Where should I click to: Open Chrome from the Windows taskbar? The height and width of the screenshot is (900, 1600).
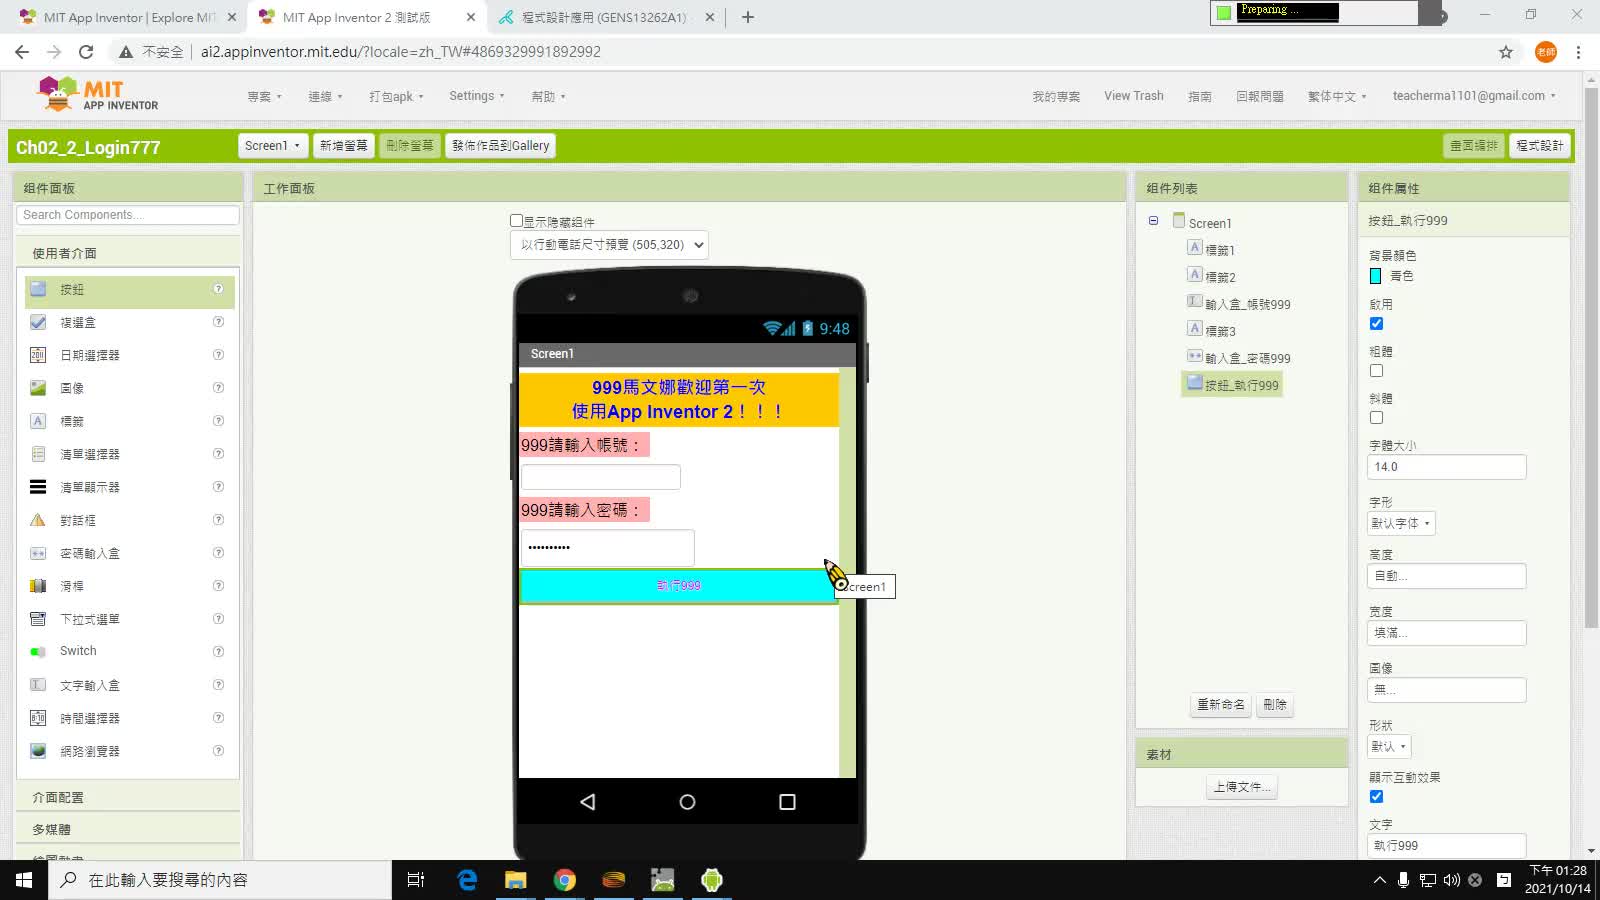click(565, 880)
